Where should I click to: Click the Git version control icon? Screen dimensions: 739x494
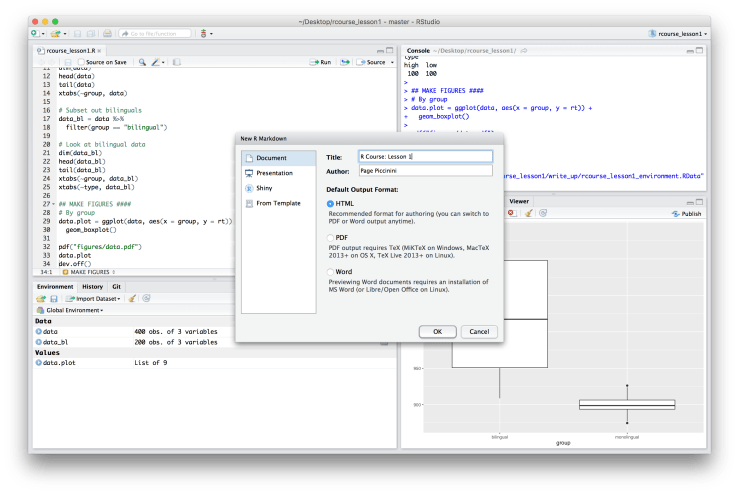204,33
